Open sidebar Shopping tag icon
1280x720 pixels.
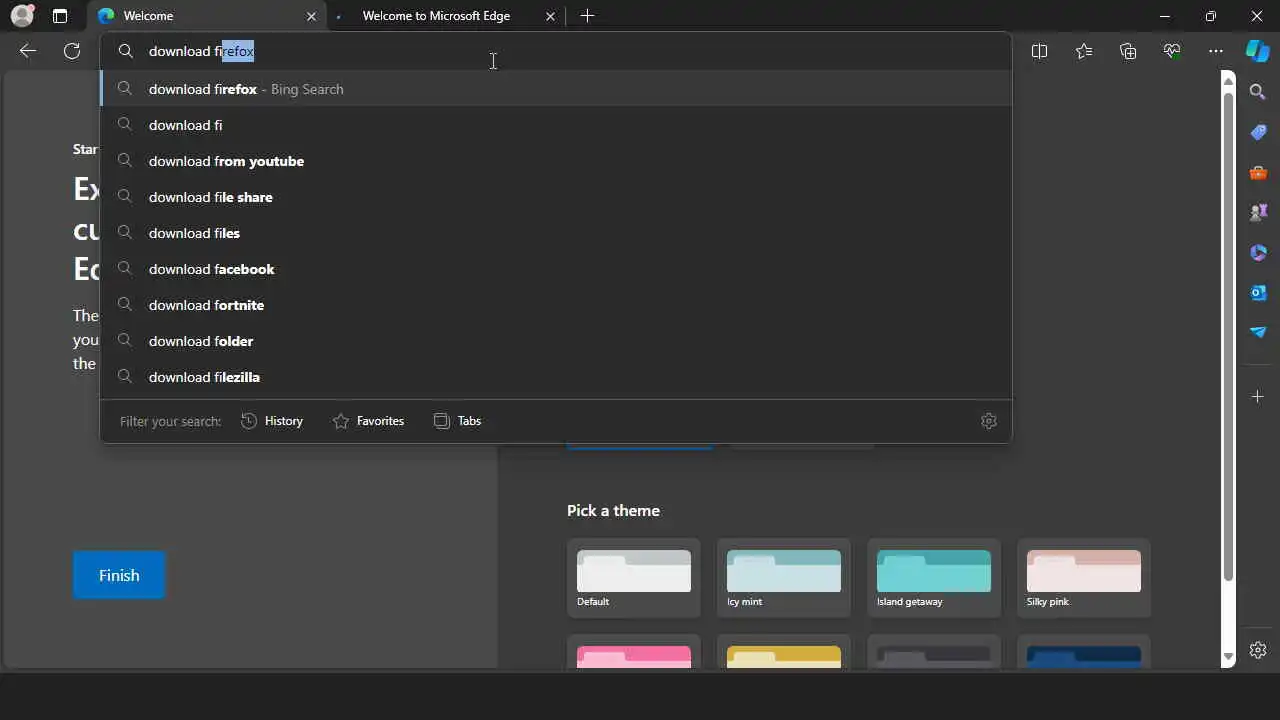pos(1258,132)
